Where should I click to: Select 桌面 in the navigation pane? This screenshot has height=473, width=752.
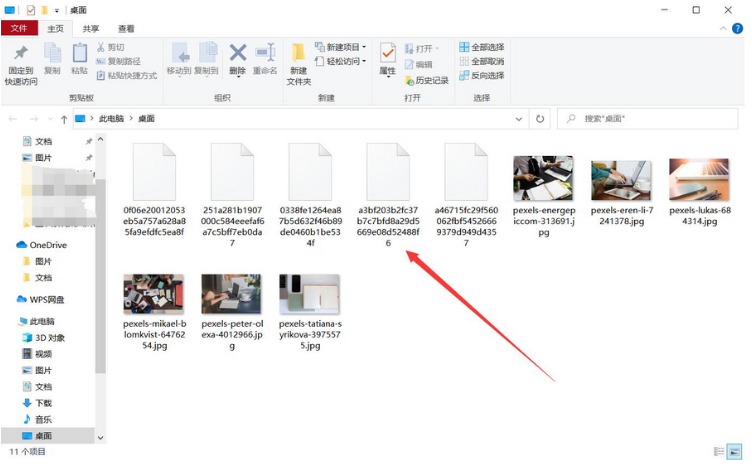tap(48, 436)
